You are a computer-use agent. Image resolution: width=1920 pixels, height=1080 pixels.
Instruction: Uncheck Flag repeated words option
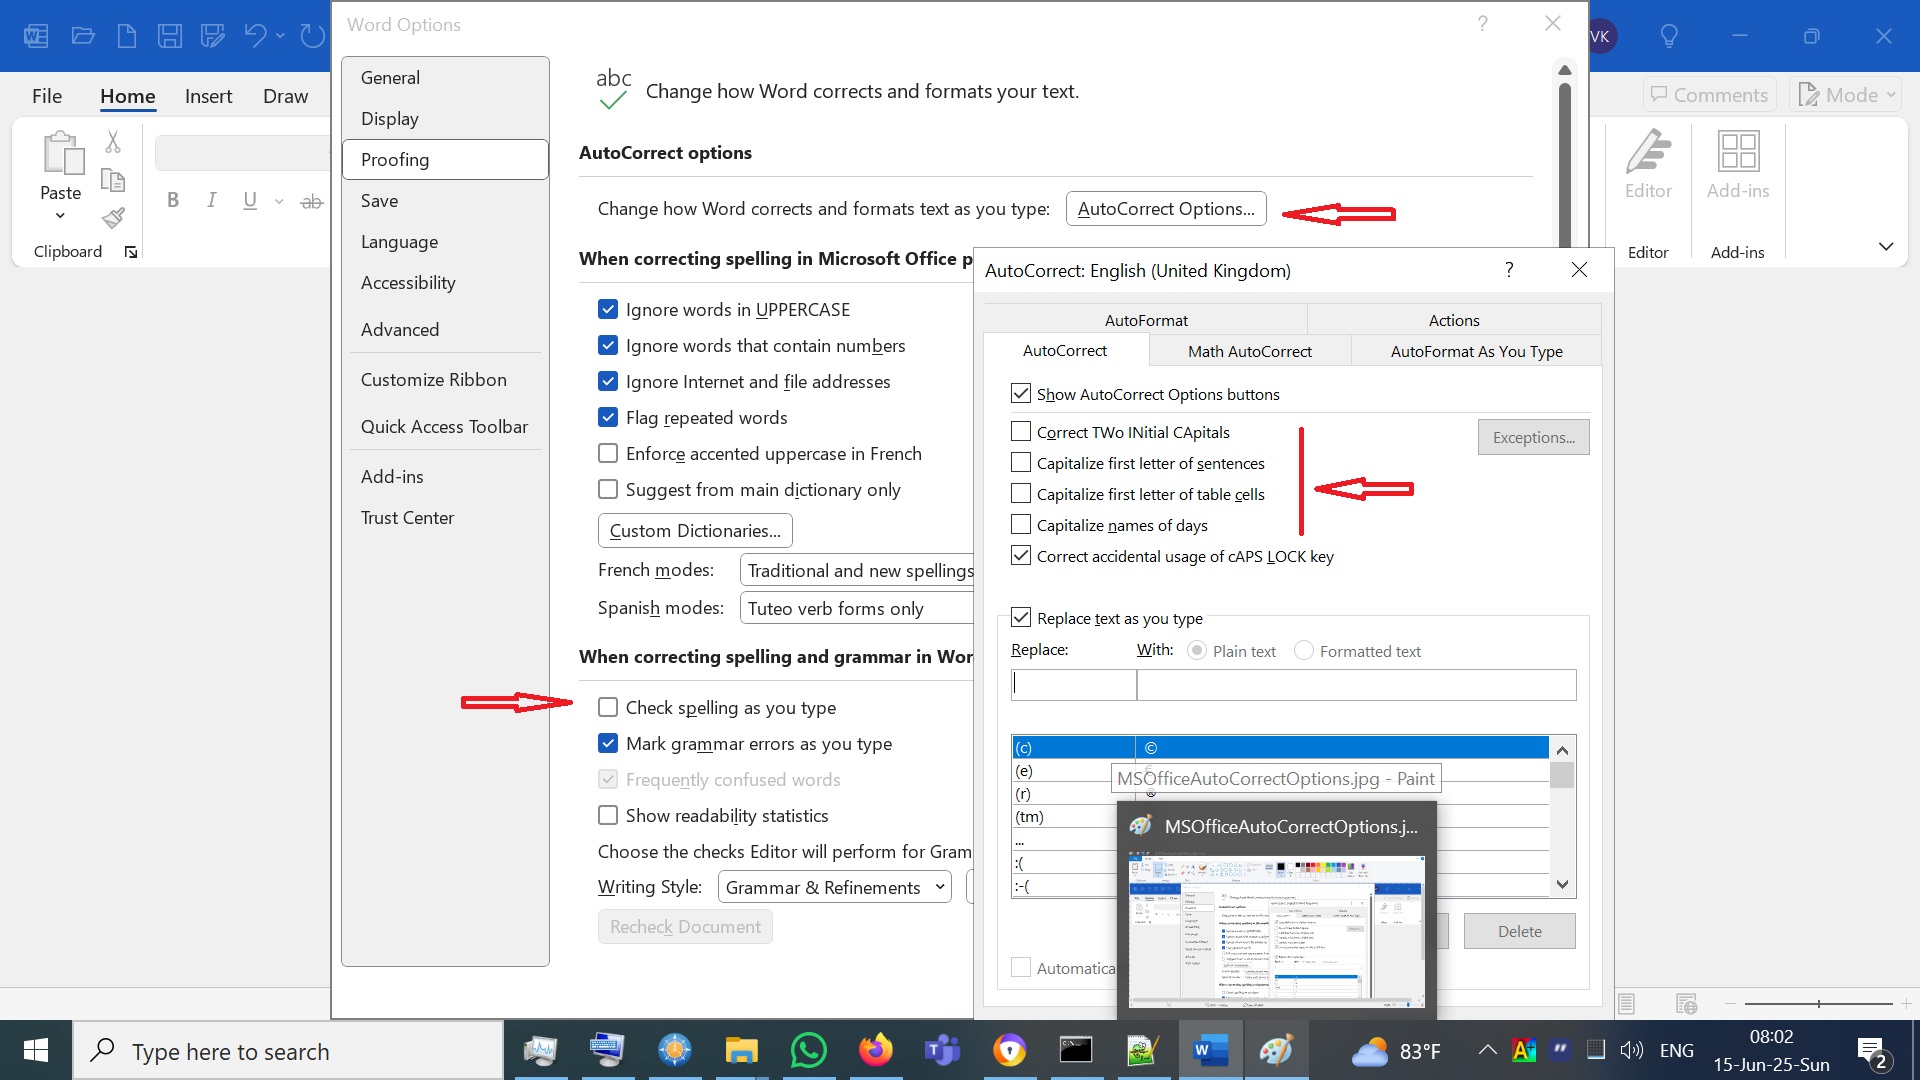coord(608,418)
